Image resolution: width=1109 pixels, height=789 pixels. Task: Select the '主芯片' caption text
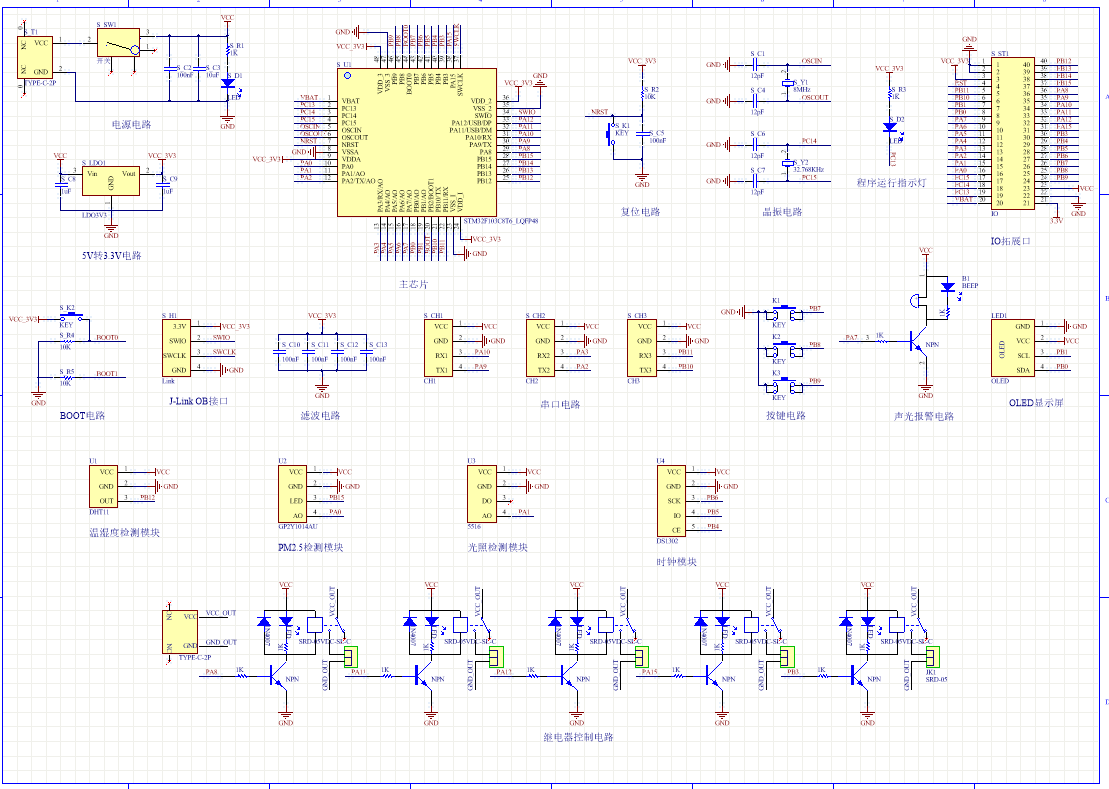click(413, 284)
